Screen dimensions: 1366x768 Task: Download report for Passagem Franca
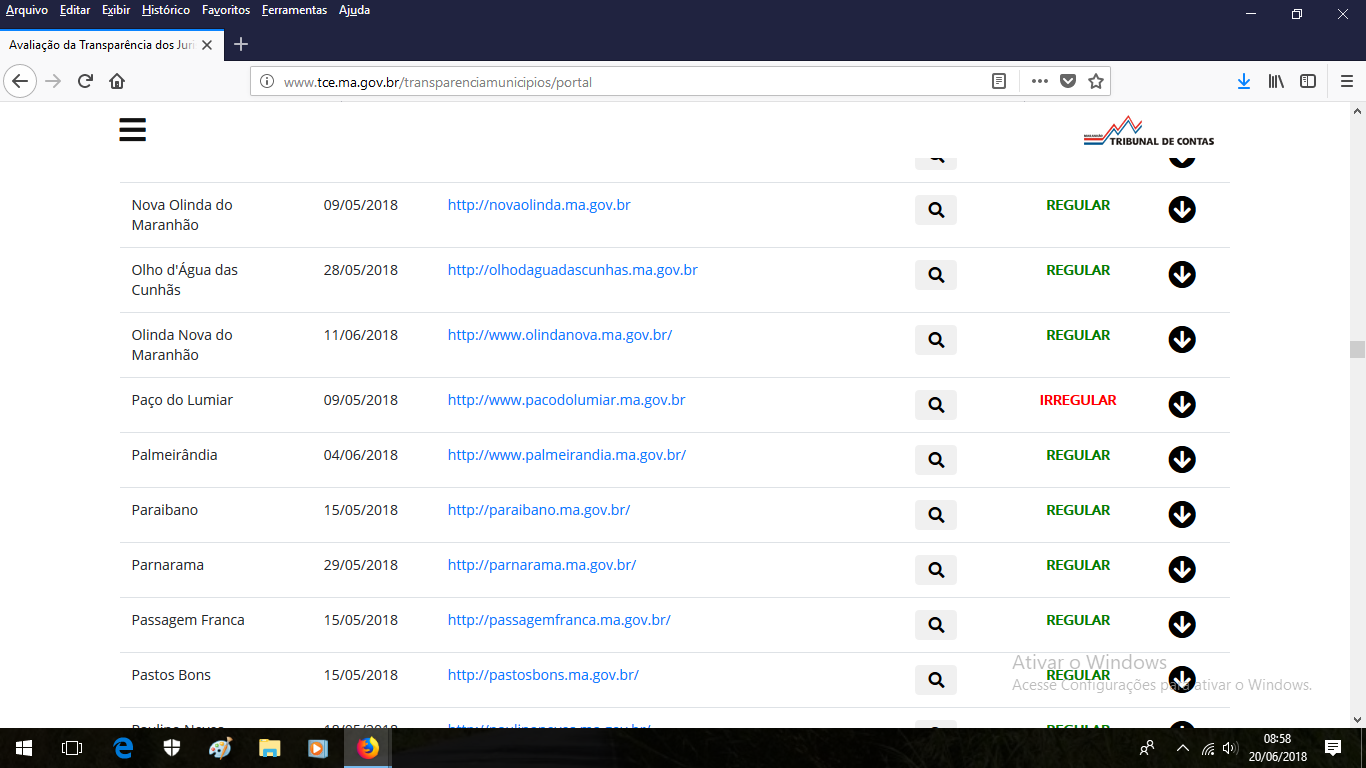[1182, 624]
